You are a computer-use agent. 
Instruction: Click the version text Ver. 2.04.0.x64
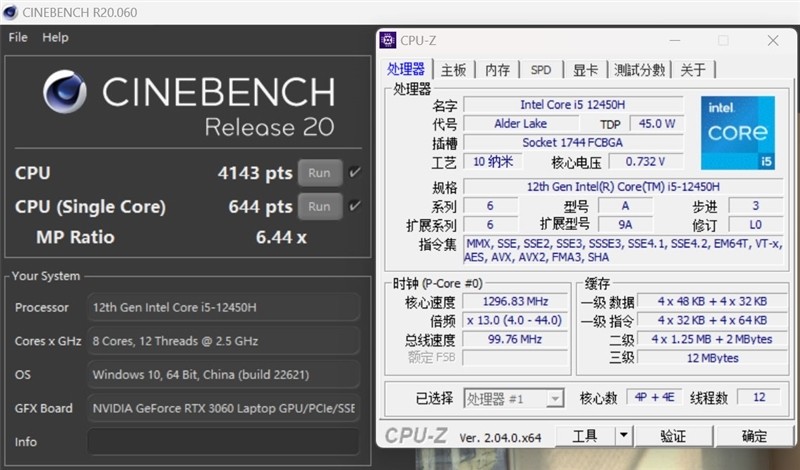point(500,438)
